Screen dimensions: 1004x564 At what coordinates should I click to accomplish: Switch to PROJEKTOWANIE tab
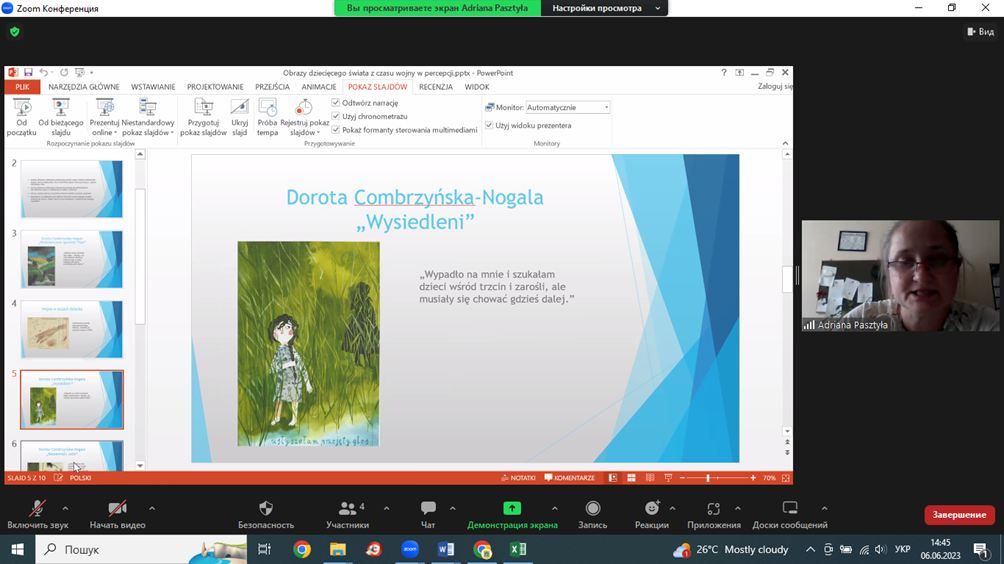215,87
